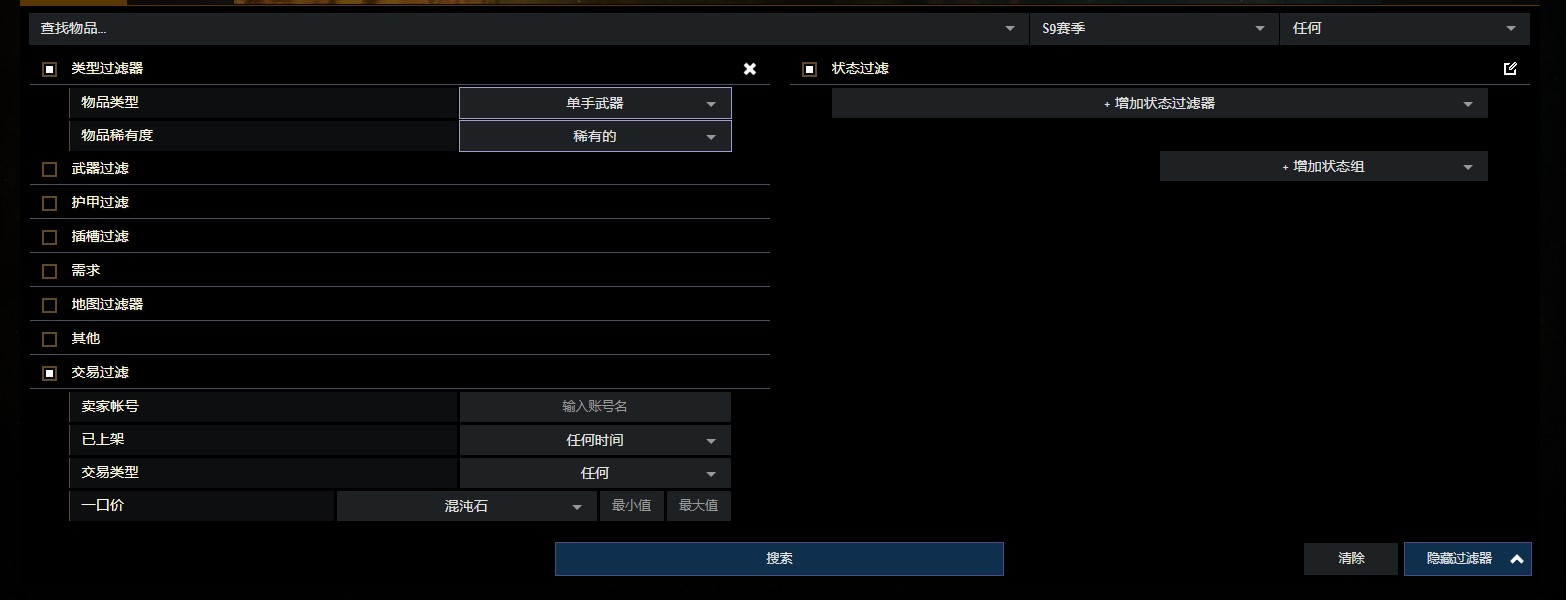Toggle the 类型过滤器 checkbox

click(49, 69)
